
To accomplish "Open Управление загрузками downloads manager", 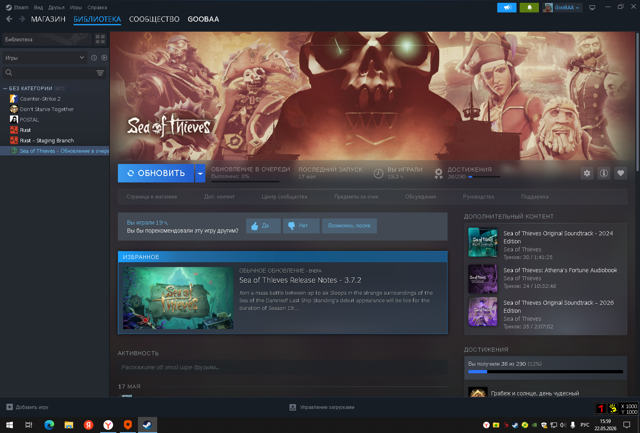I will pos(322,407).
